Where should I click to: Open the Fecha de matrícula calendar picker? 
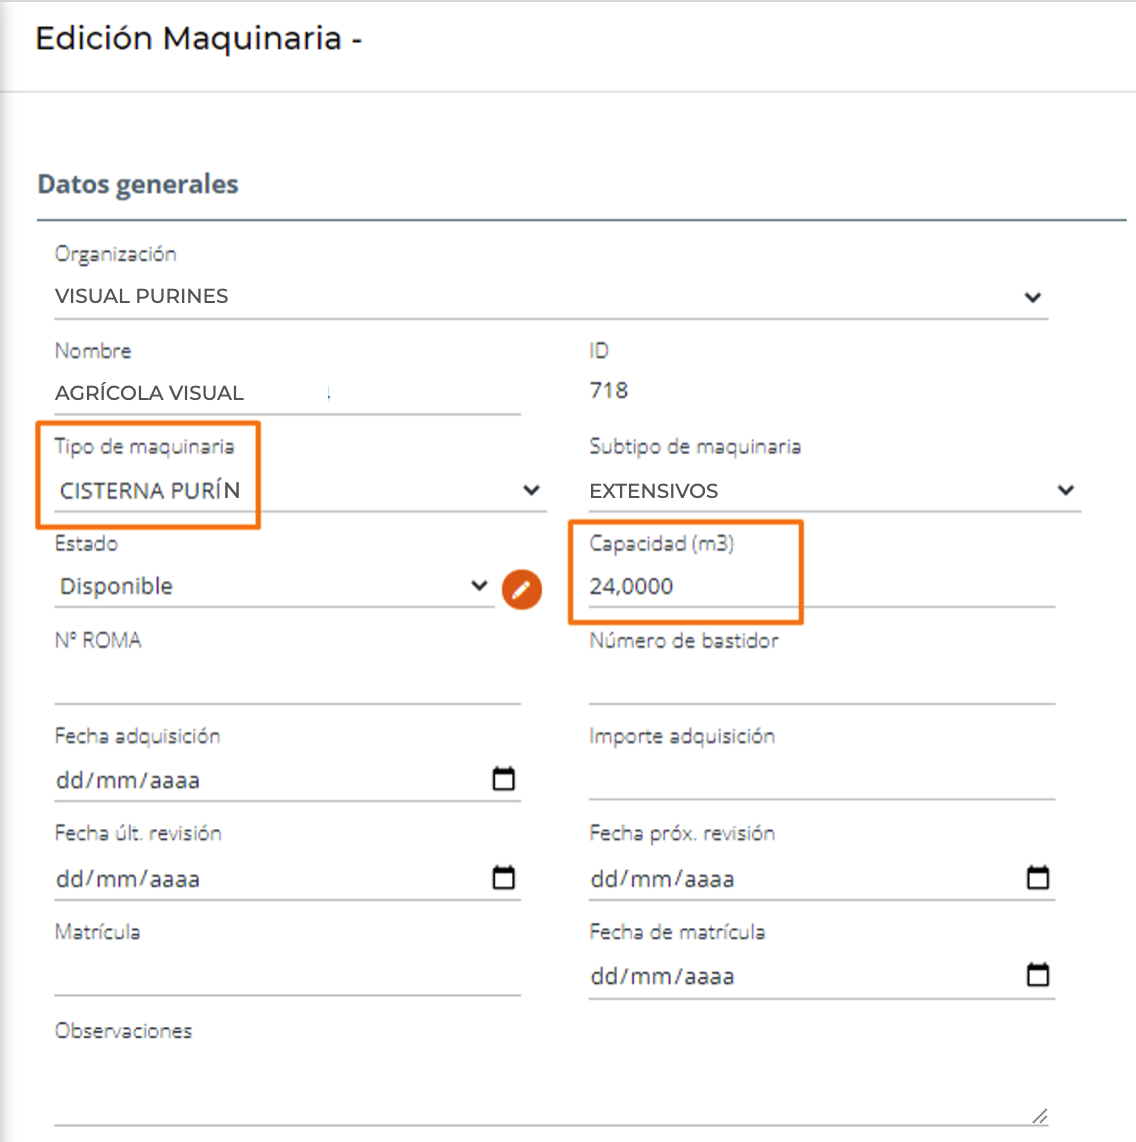pos(1038,975)
